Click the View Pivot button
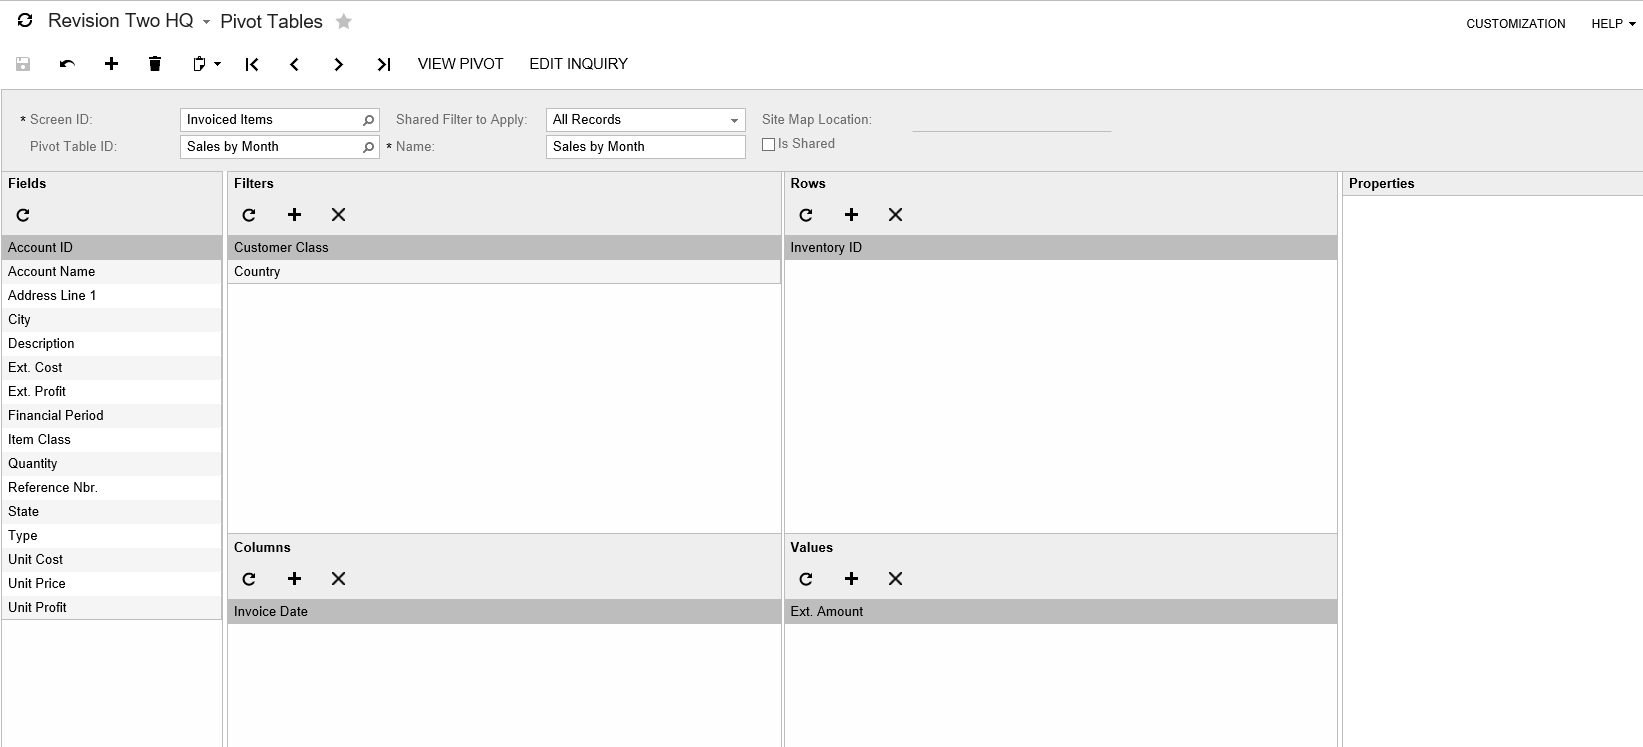Image resolution: width=1643 pixels, height=747 pixels. tap(460, 64)
